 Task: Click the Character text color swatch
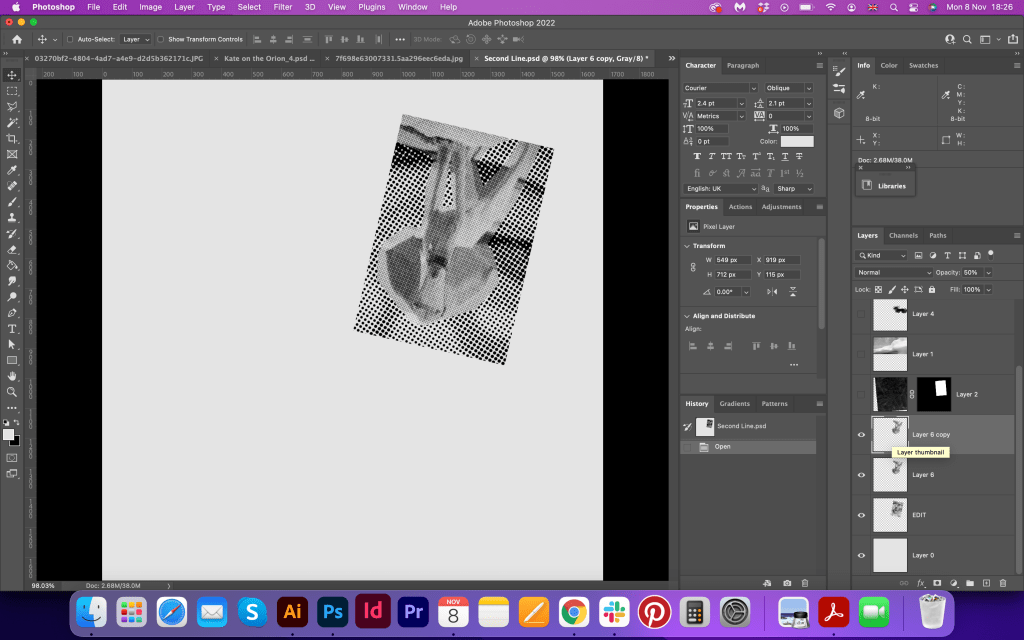[797, 142]
